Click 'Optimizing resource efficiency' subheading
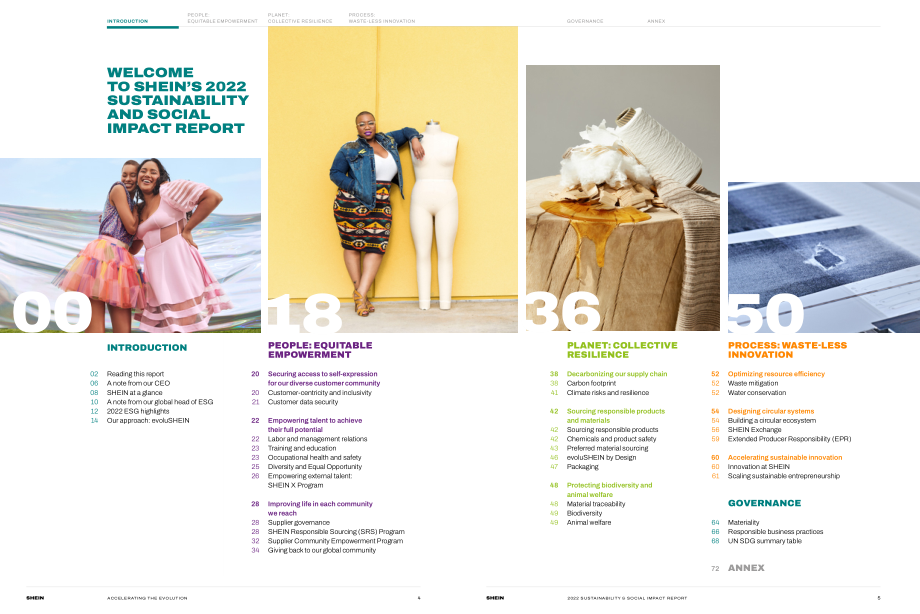Image resolution: width=920 pixels, height=614 pixels. [776, 374]
